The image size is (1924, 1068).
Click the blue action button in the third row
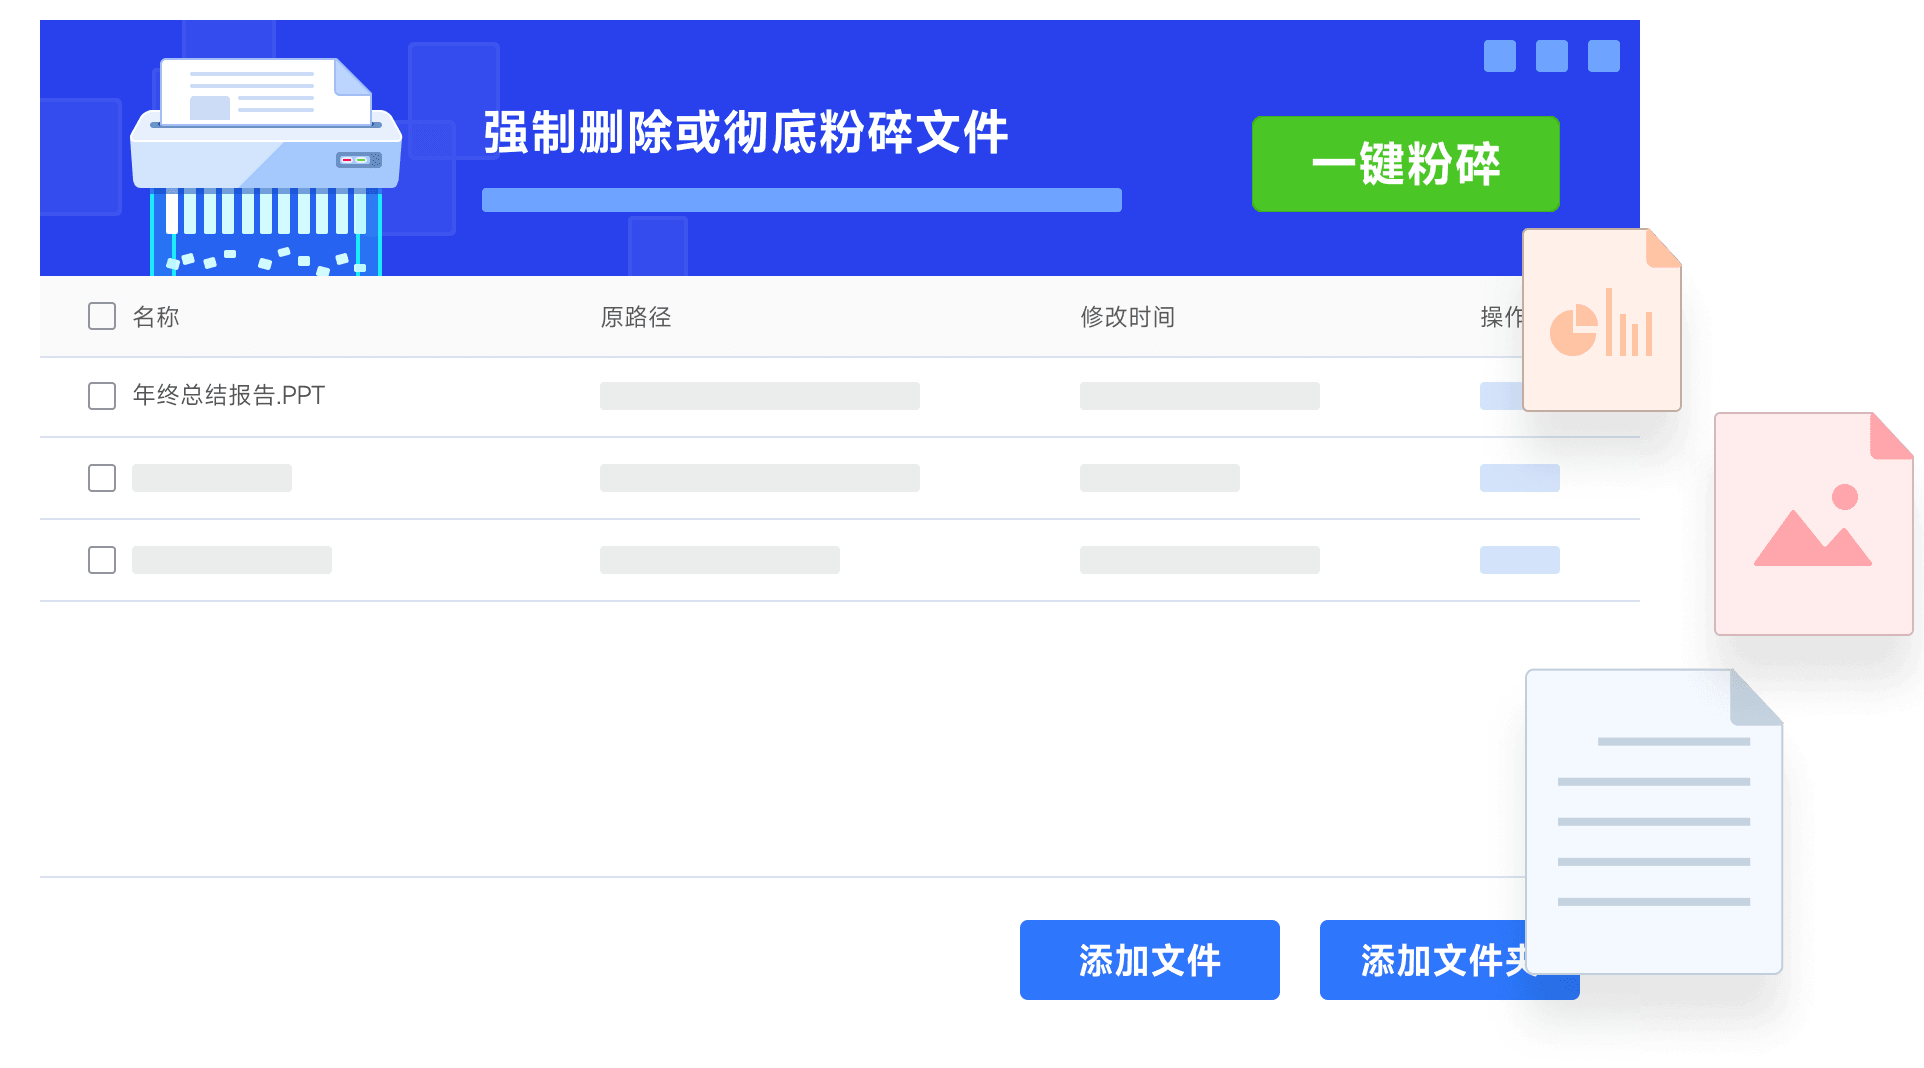(x=1520, y=560)
